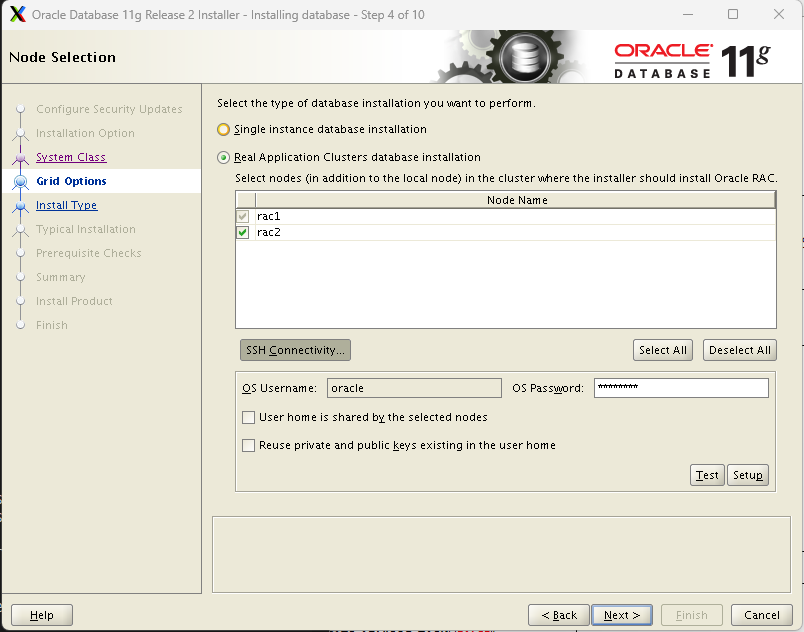The image size is (804, 632).
Task: Jump to Install Type step
Action: click(67, 206)
